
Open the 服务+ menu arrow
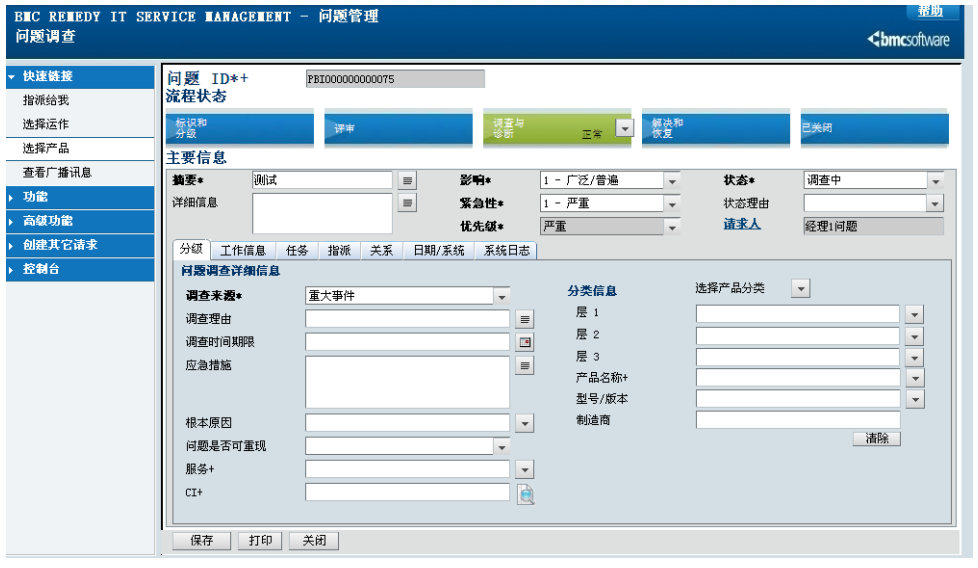[525, 469]
